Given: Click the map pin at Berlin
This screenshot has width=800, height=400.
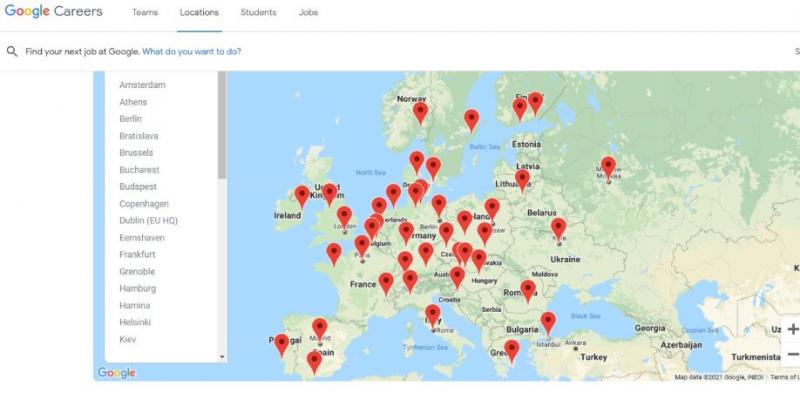Looking at the screenshot, I should point(439,207).
